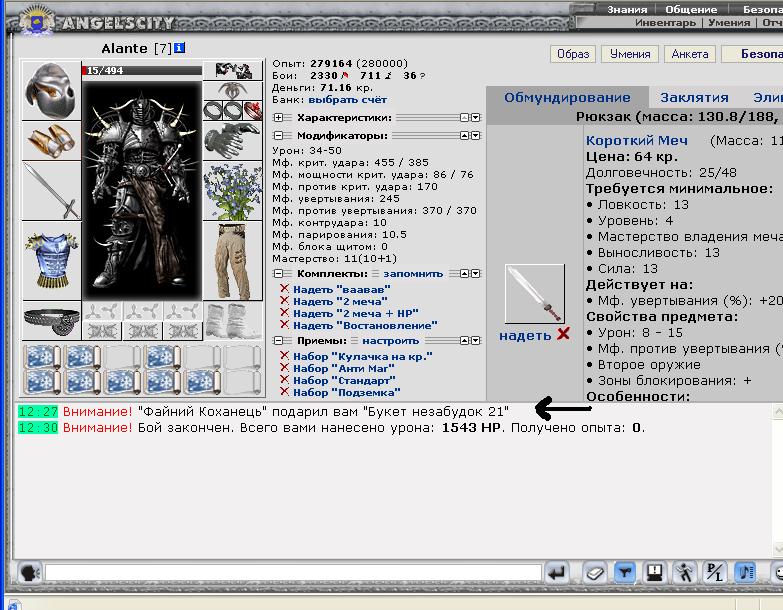Select the boots slot
Image resolution: width=783 pixels, height=610 pixels.
pyautogui.click(x=232, y=321)
